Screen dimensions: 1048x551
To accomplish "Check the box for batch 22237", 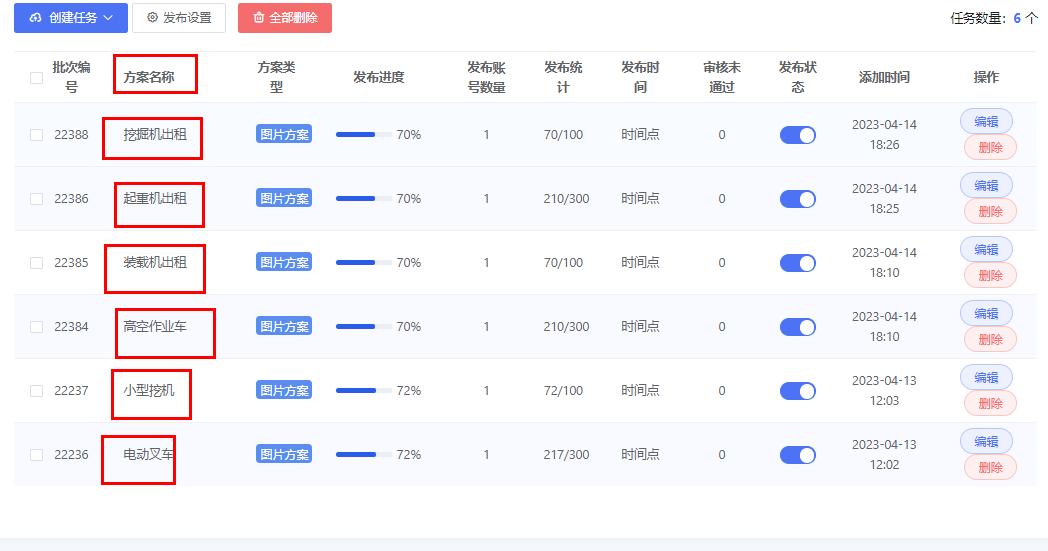I will coord(37,391).
